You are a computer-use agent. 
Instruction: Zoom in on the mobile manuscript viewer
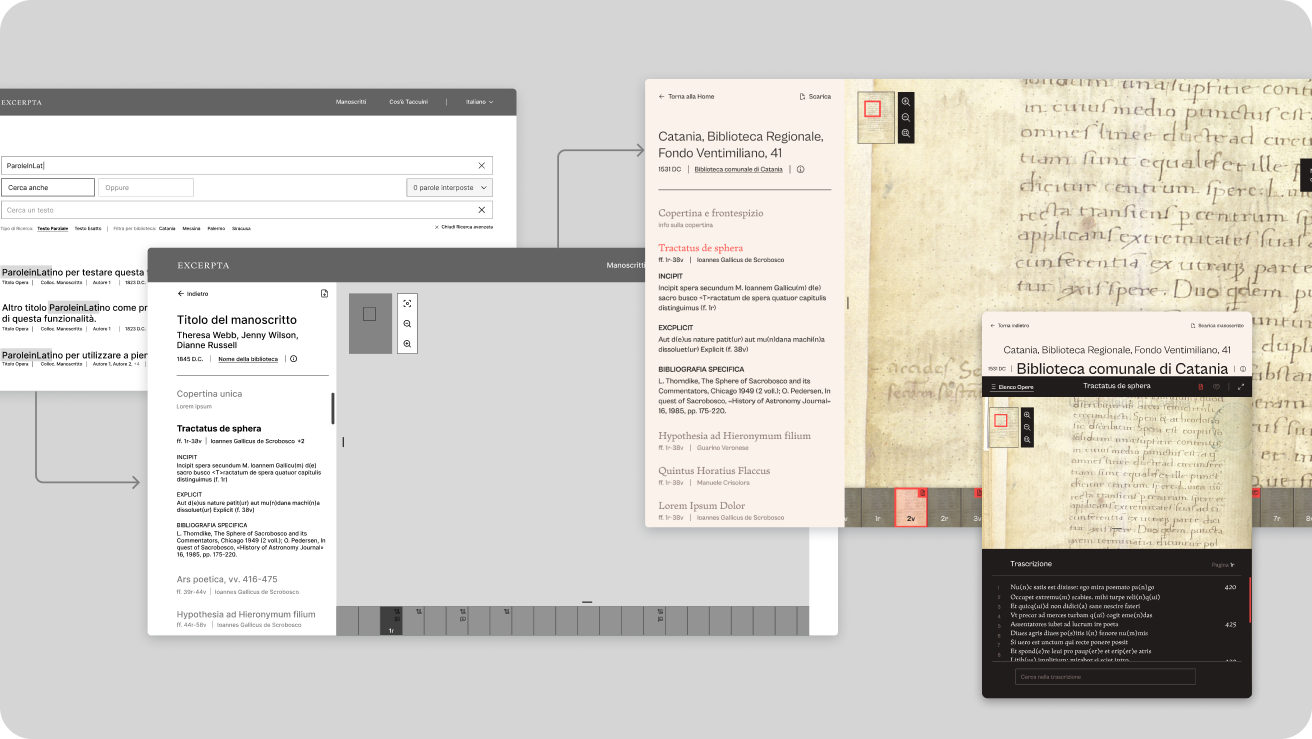(1027, 415)
